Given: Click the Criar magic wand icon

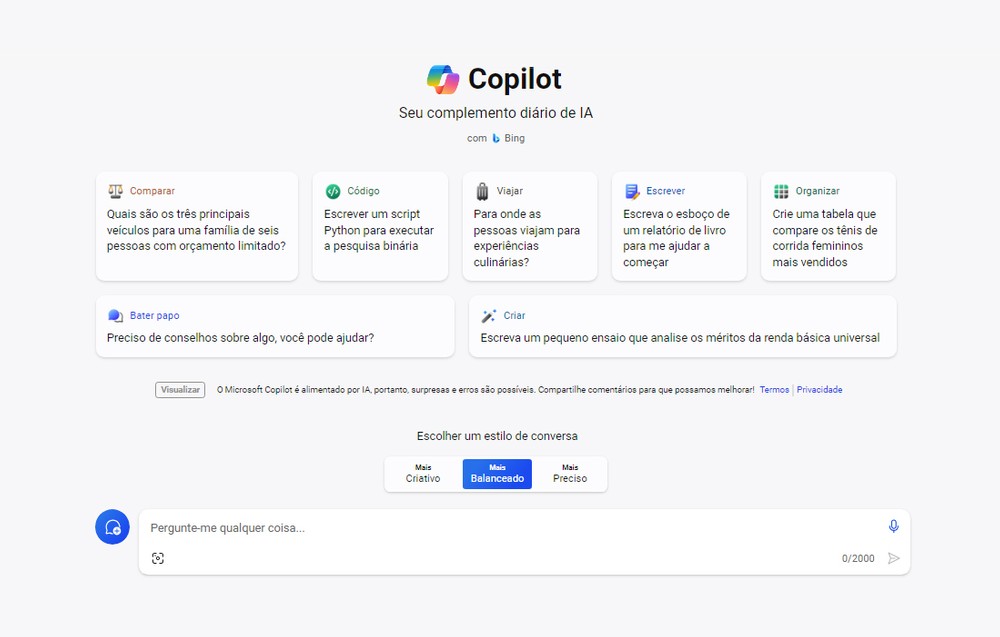Looking at the screenshot, I should point(489,316).
